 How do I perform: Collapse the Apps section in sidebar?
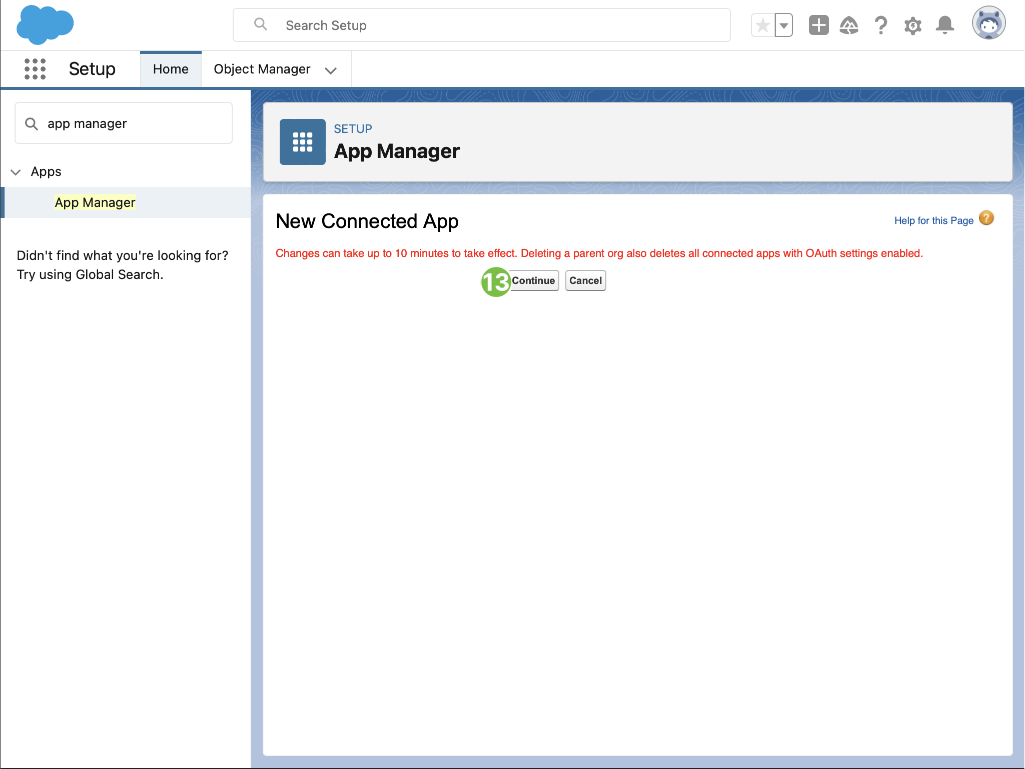point(16,172)
